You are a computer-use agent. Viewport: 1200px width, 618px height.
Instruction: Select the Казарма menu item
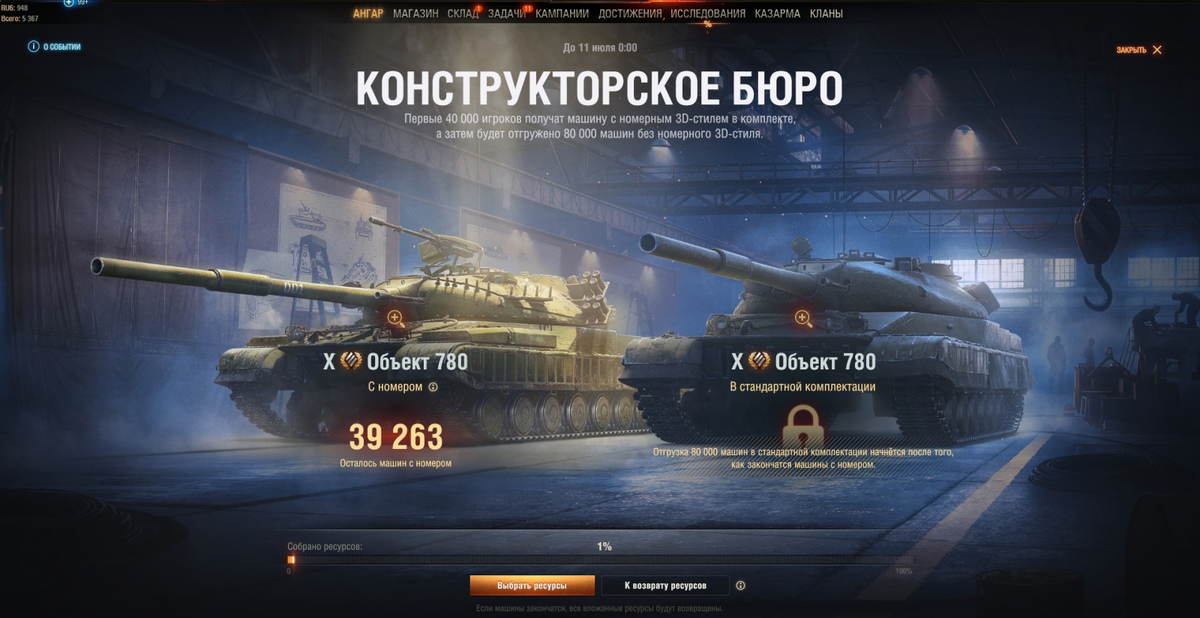coord(777,14)
